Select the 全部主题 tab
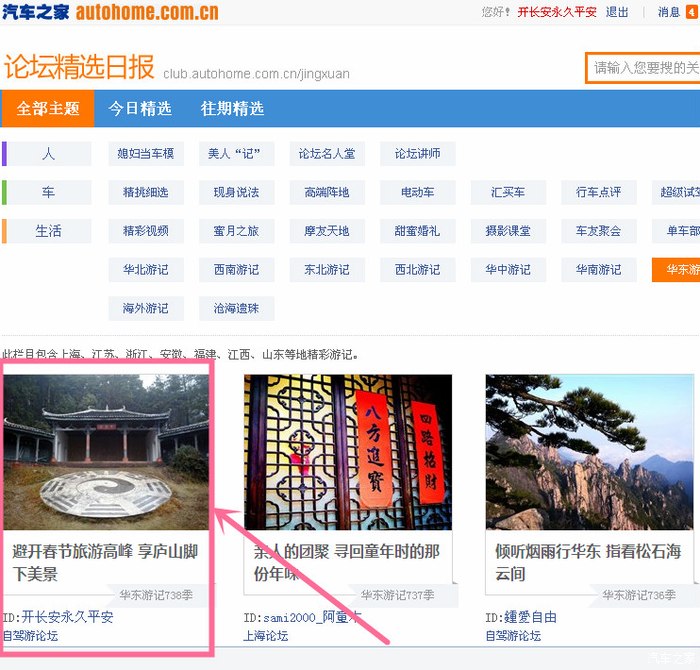Image resolution: width=700 pixels, height=670 pixels. tap(48, 109)
